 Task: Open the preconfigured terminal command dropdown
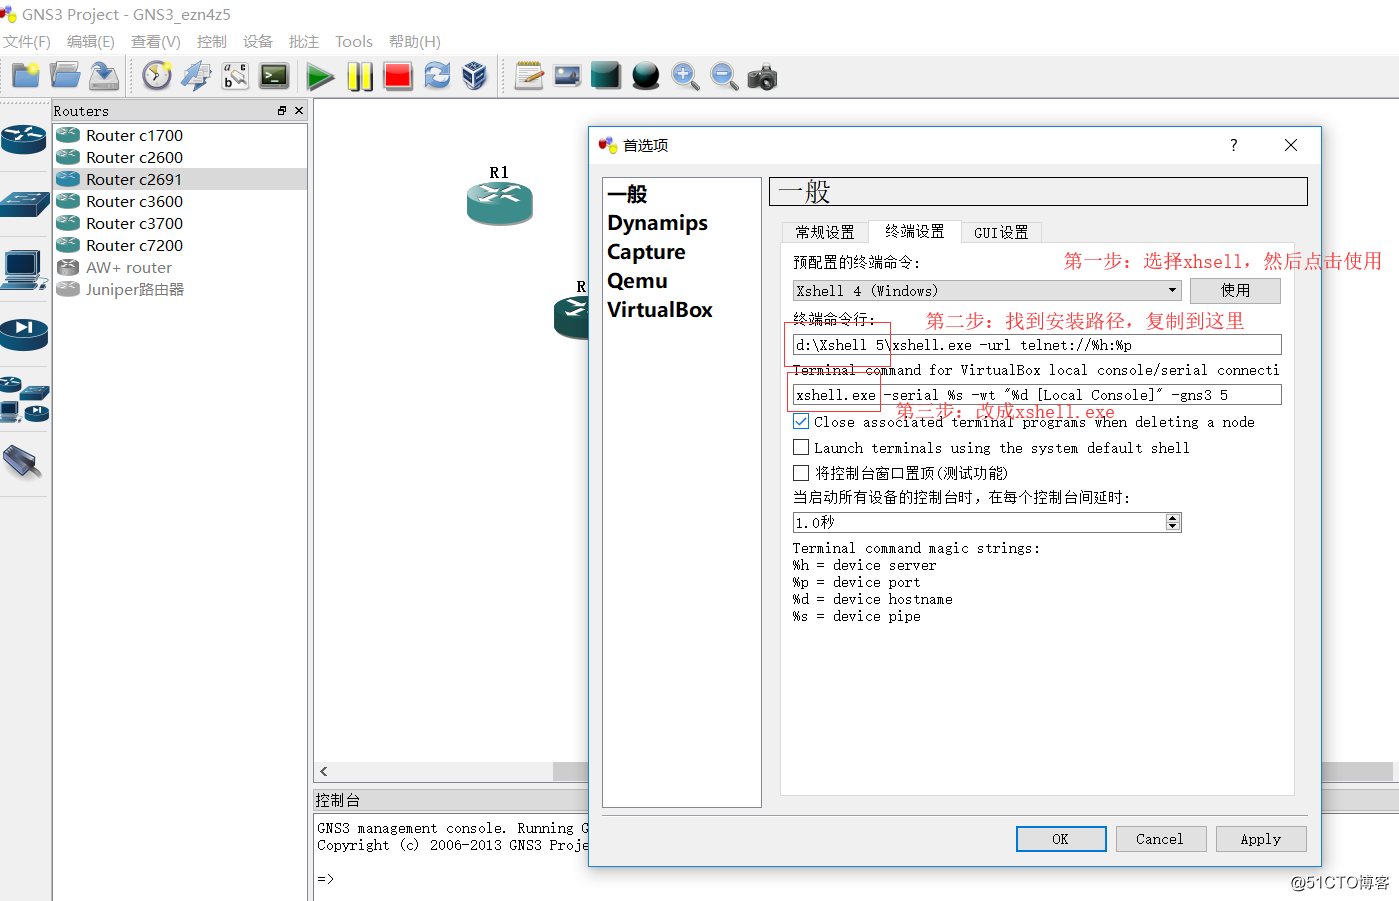tap(987, 290)
